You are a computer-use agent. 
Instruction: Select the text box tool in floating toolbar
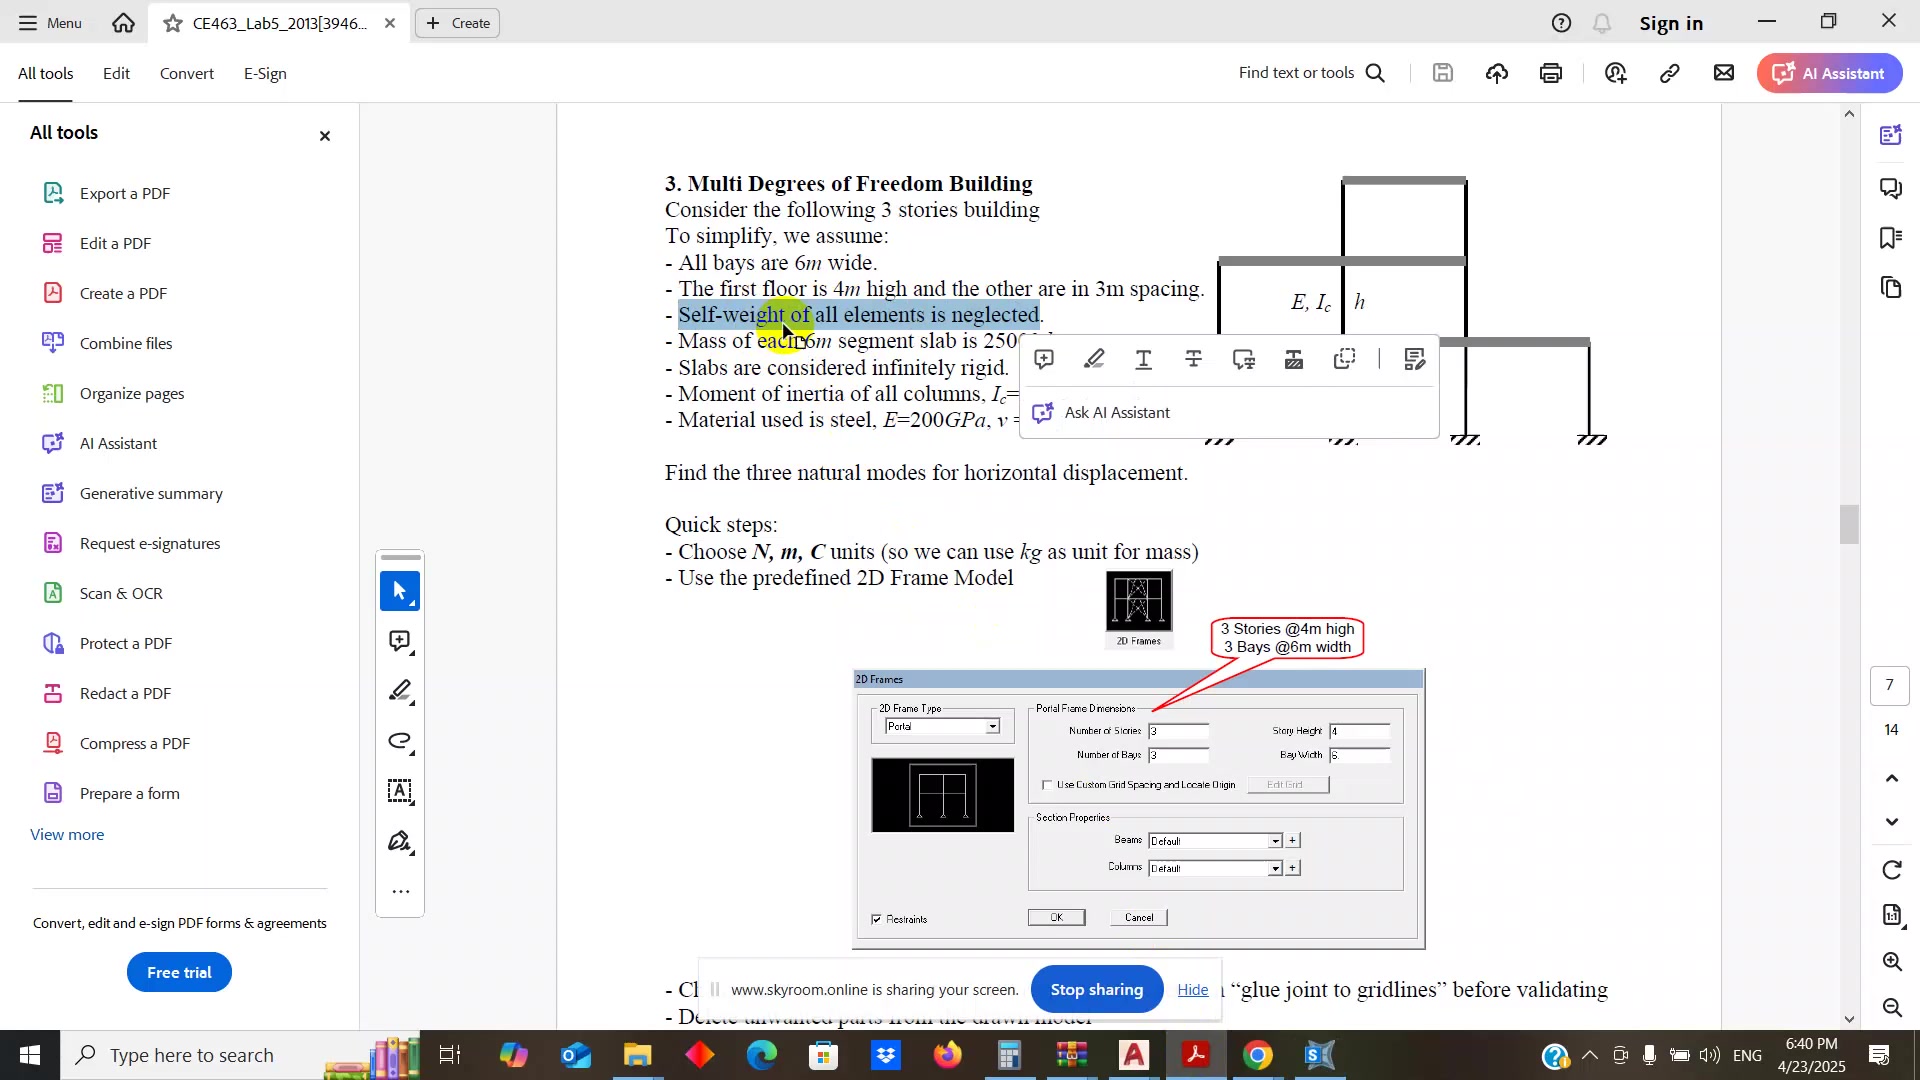(400, 792)
